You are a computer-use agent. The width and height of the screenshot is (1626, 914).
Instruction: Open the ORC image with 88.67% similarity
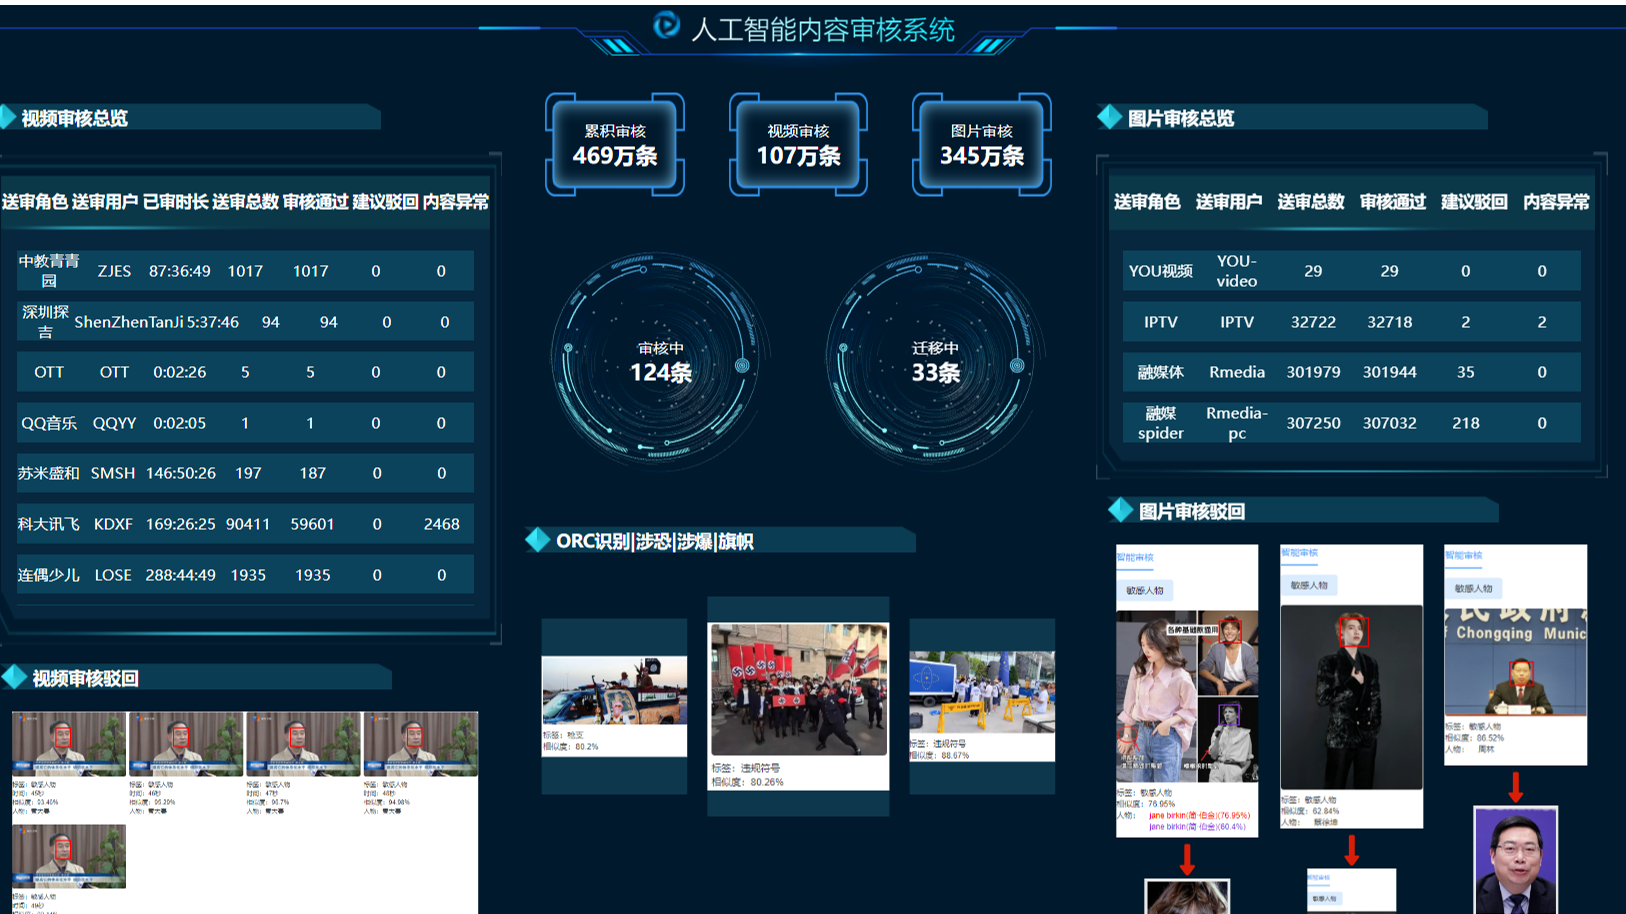pyautogui.click(x=981, y=691)
